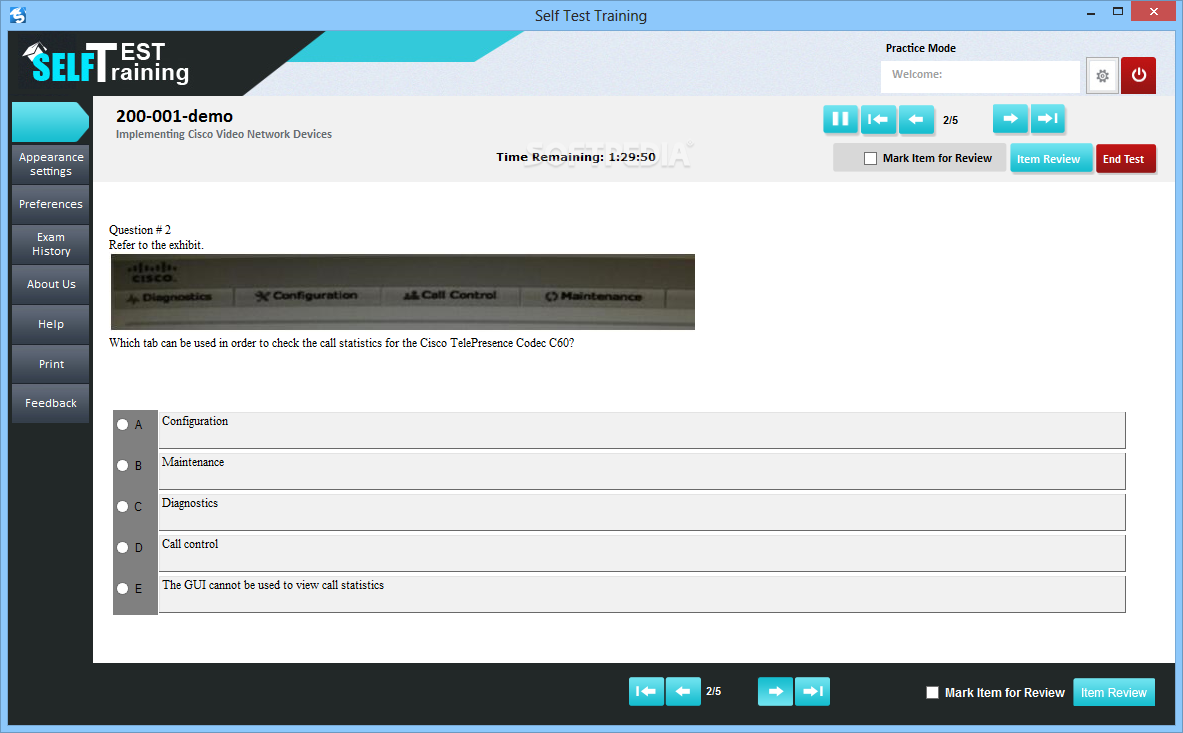Pause the test timer
The height and width of the screenshot is (733, 1183).
pyautogui.click(x=840, y=119)
